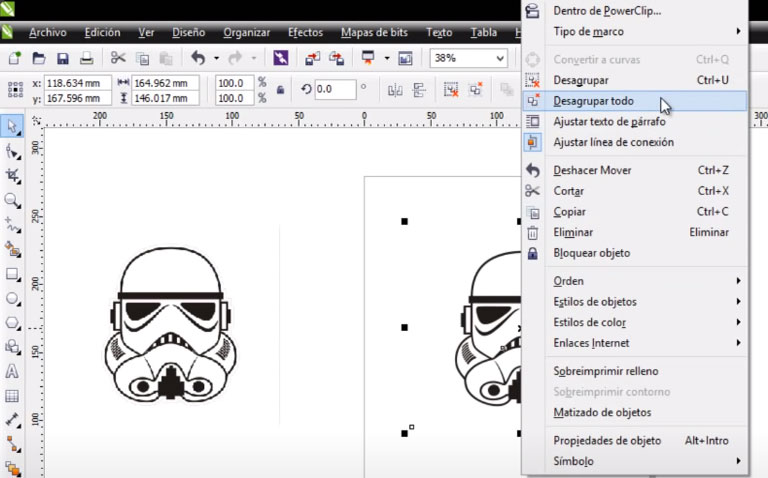Image resolution: width=768 pixels, height=478 pixels.
Task: Choose Deshacer Mover in context menu
Action: (x=635, y=170)
